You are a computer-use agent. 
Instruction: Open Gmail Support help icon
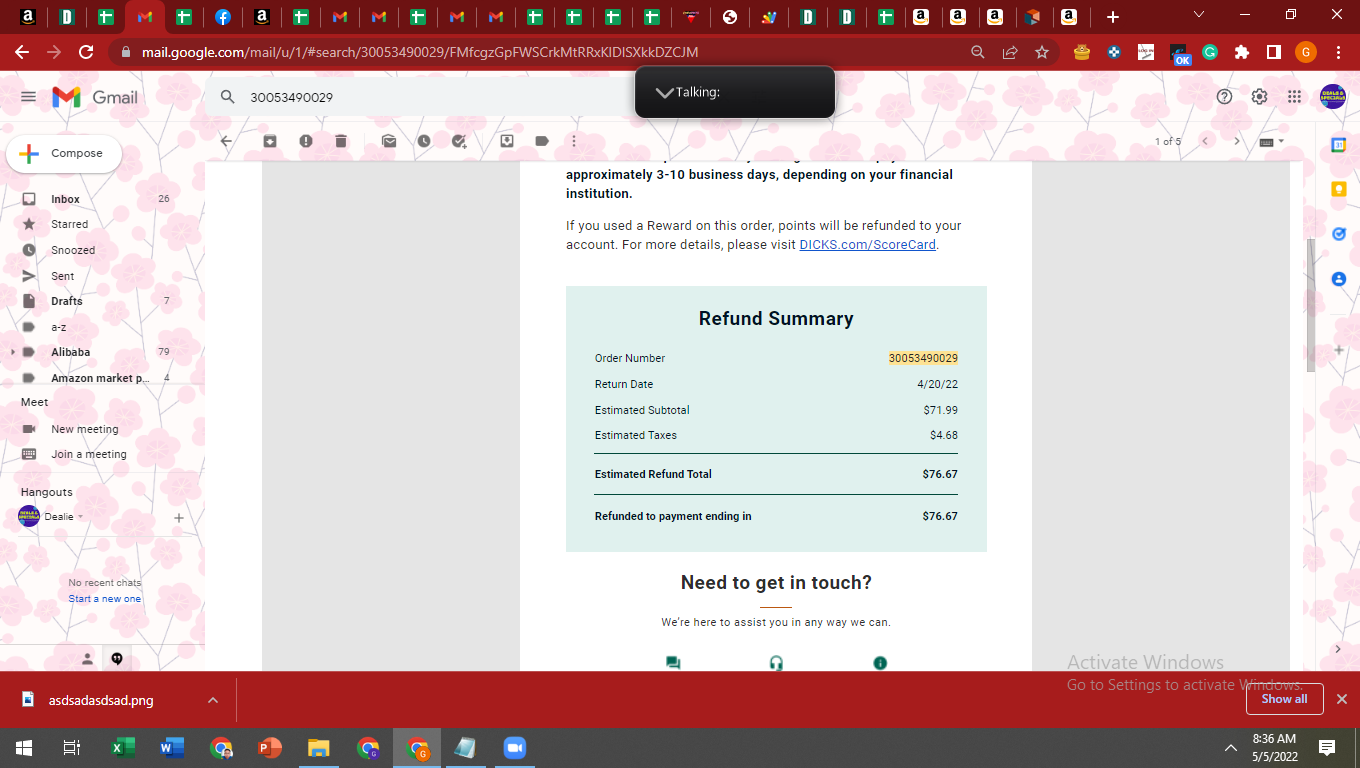point(1224,97)
